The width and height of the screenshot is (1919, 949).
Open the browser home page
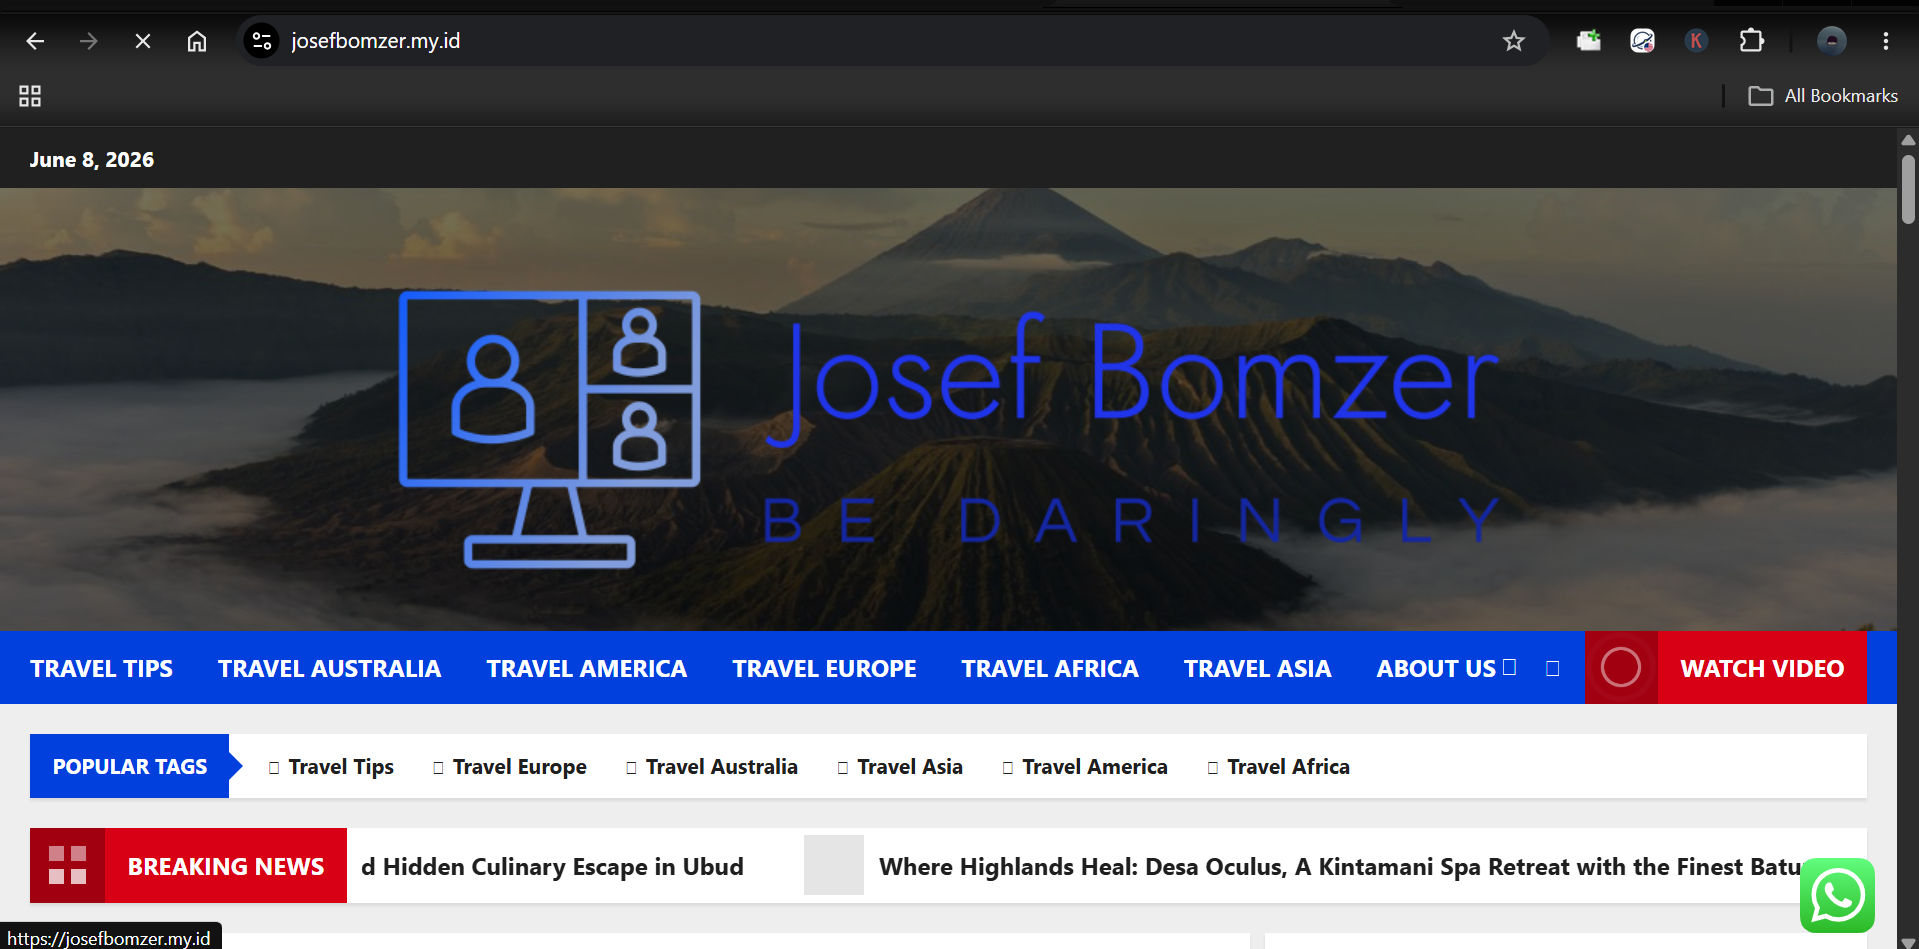197,41
